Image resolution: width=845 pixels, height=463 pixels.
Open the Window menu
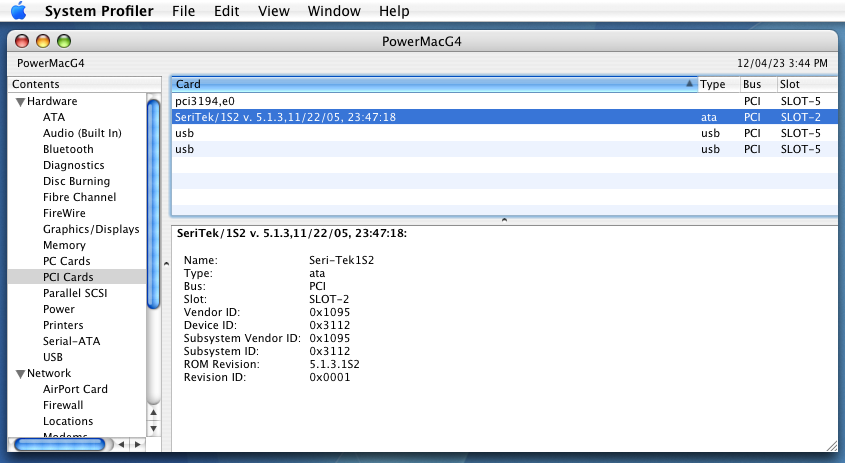[x=334, y=11]
